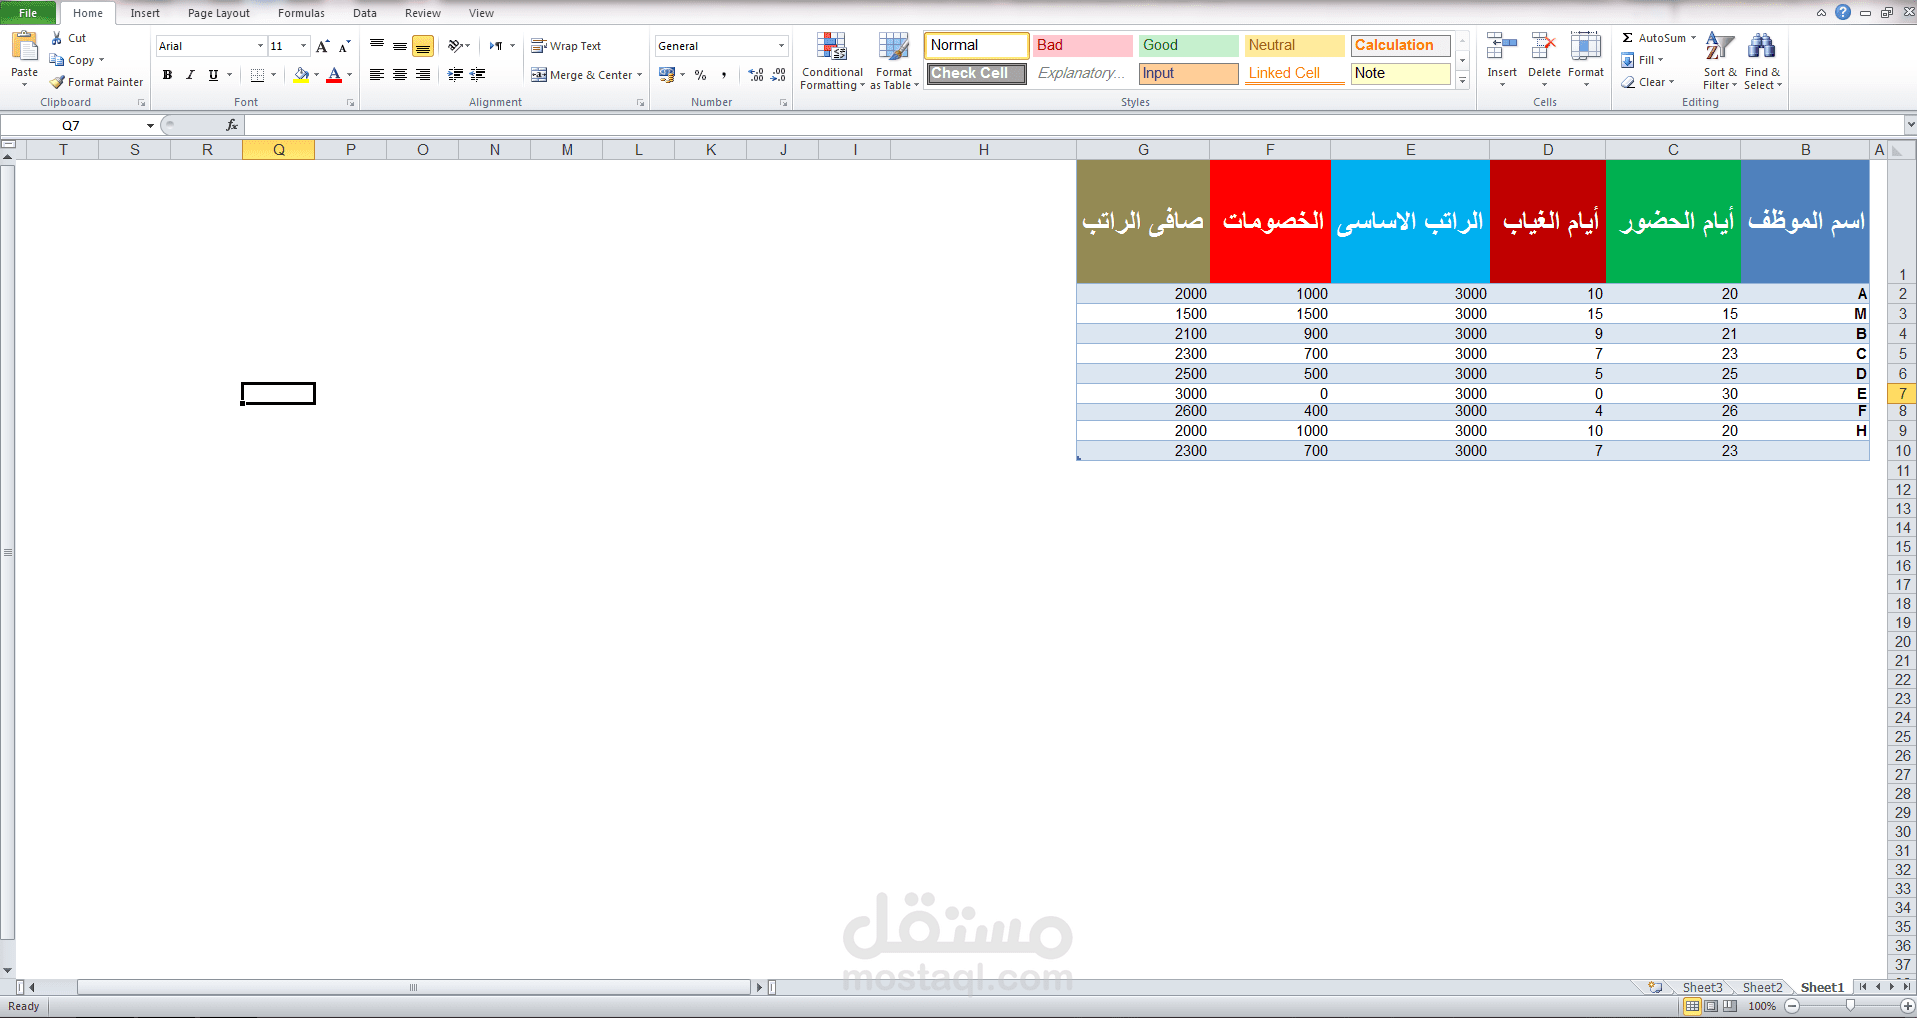1917x1018 pixels.
Task: Click the AutoSum sigma icon
Action: (x=1628, y=38)
